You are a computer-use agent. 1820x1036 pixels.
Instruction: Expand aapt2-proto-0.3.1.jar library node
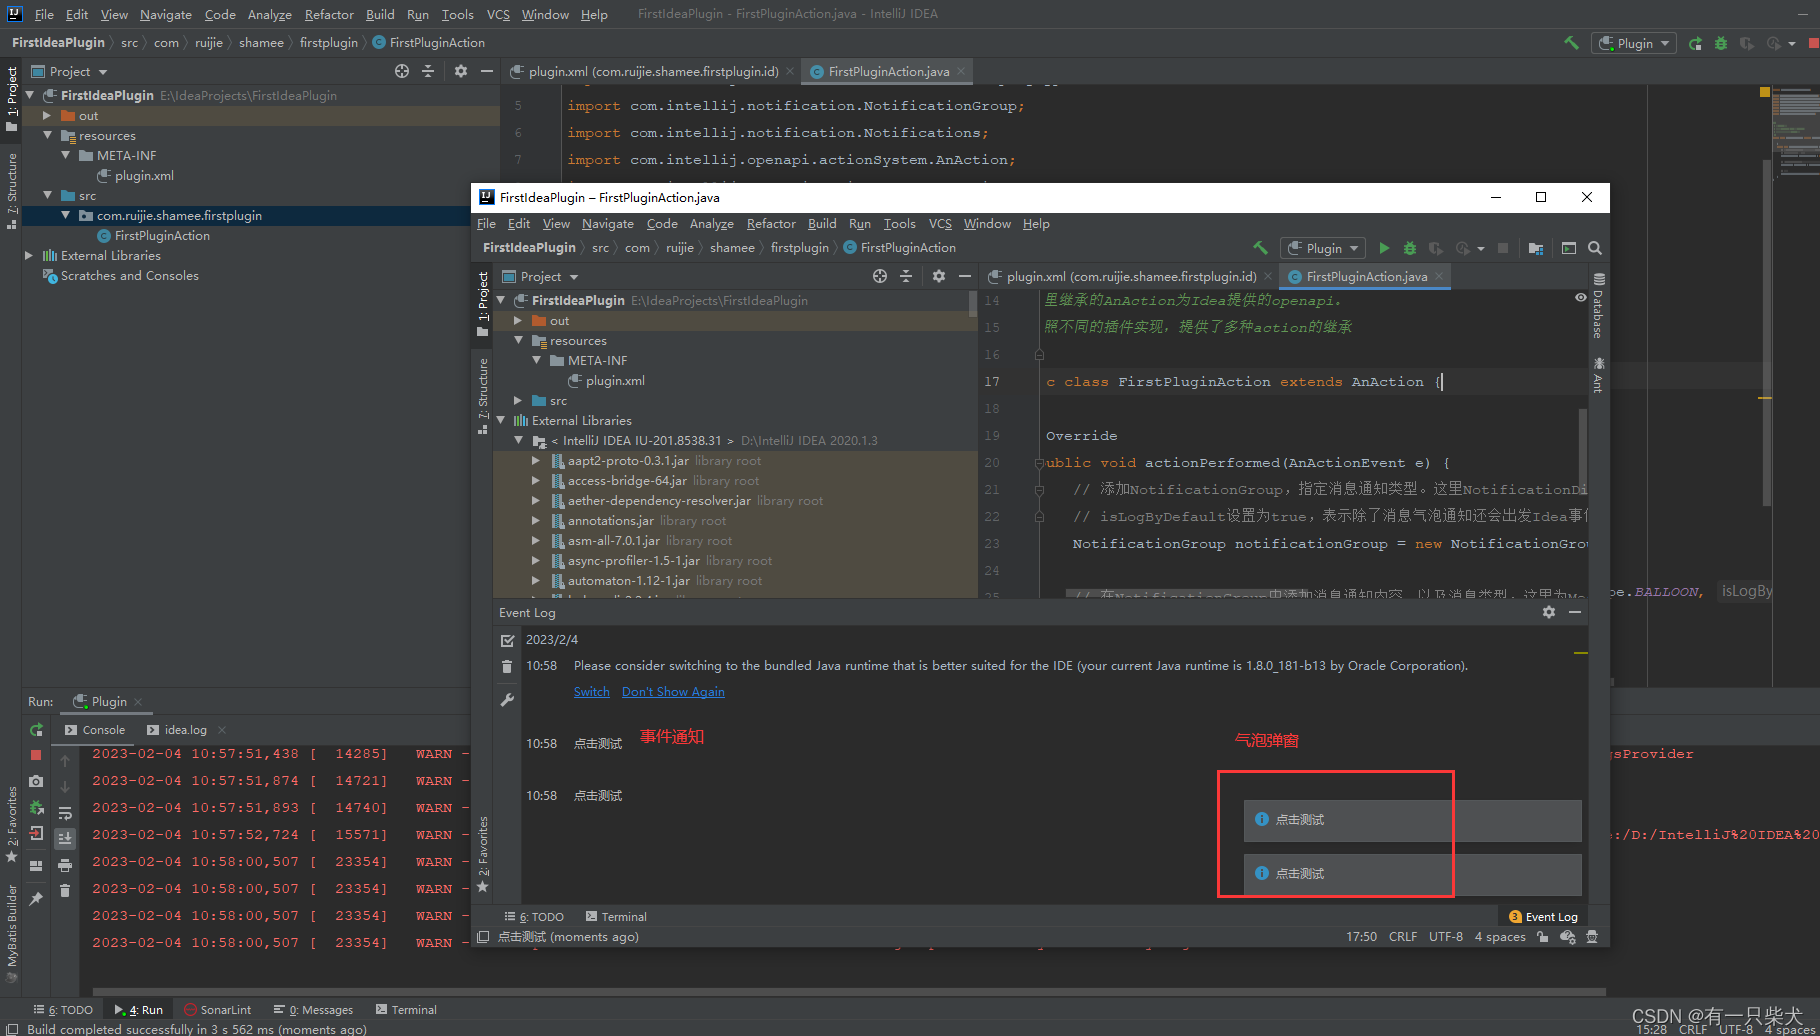tap(536, 461)
